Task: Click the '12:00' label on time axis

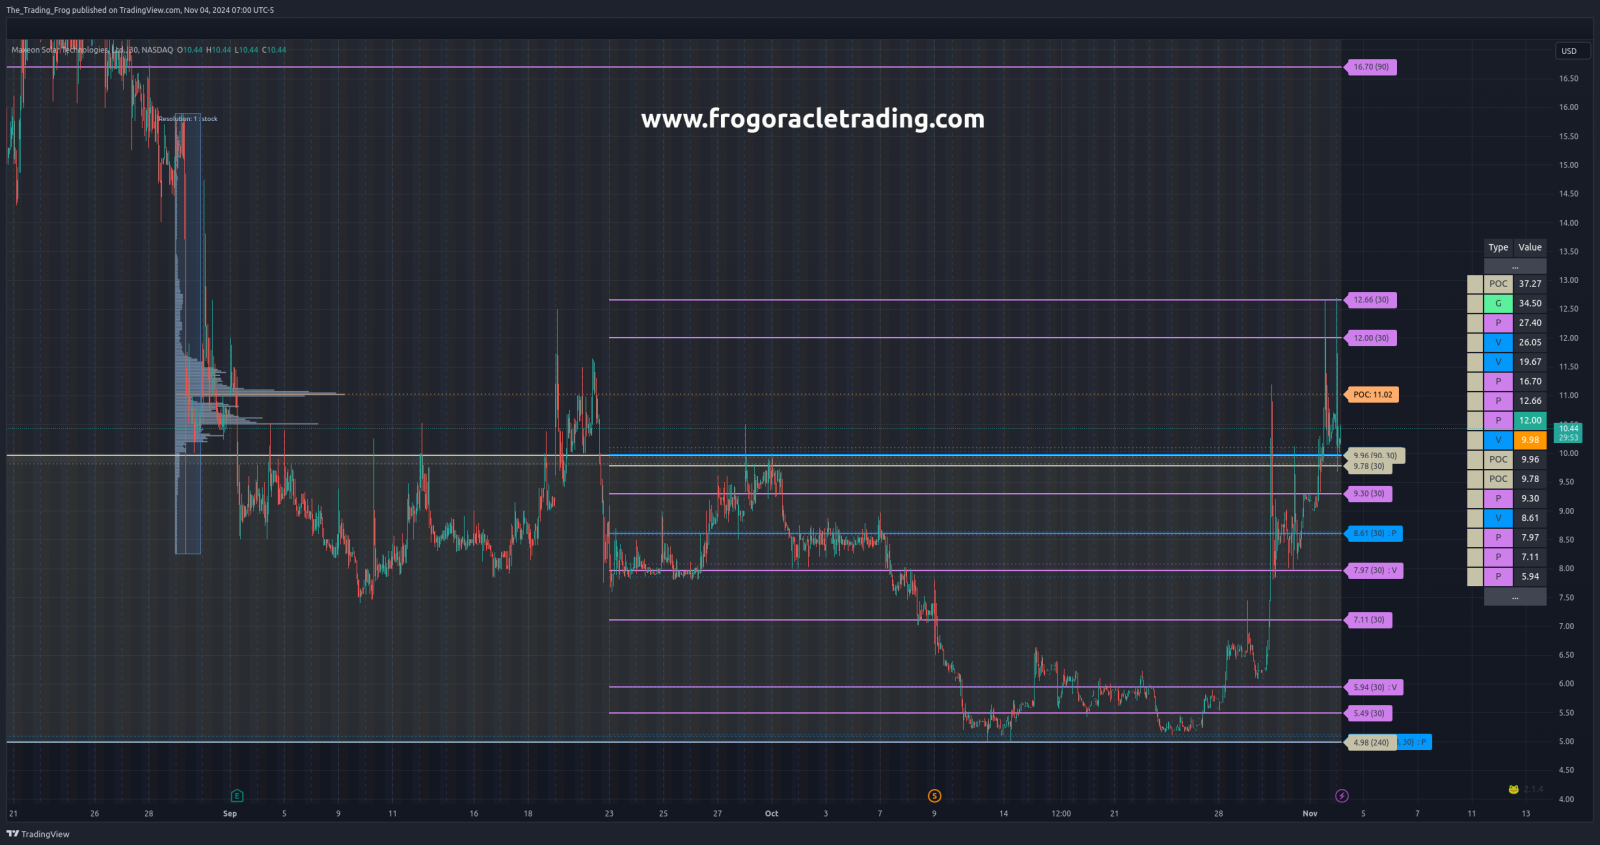Action: pos(1061,814)
